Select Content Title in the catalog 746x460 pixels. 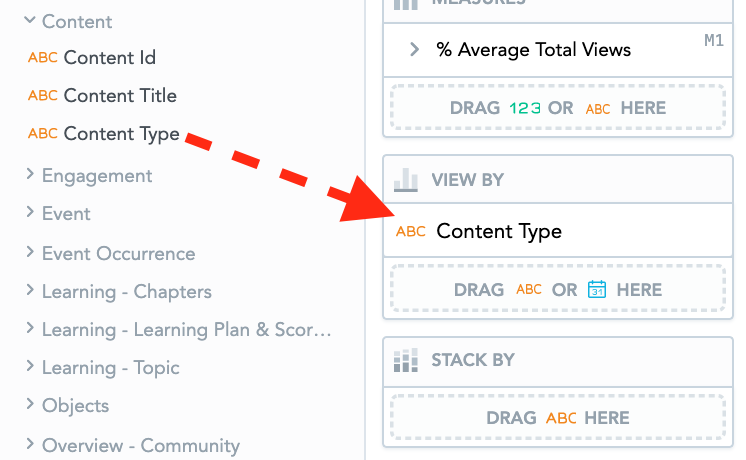tap(120, 96)
